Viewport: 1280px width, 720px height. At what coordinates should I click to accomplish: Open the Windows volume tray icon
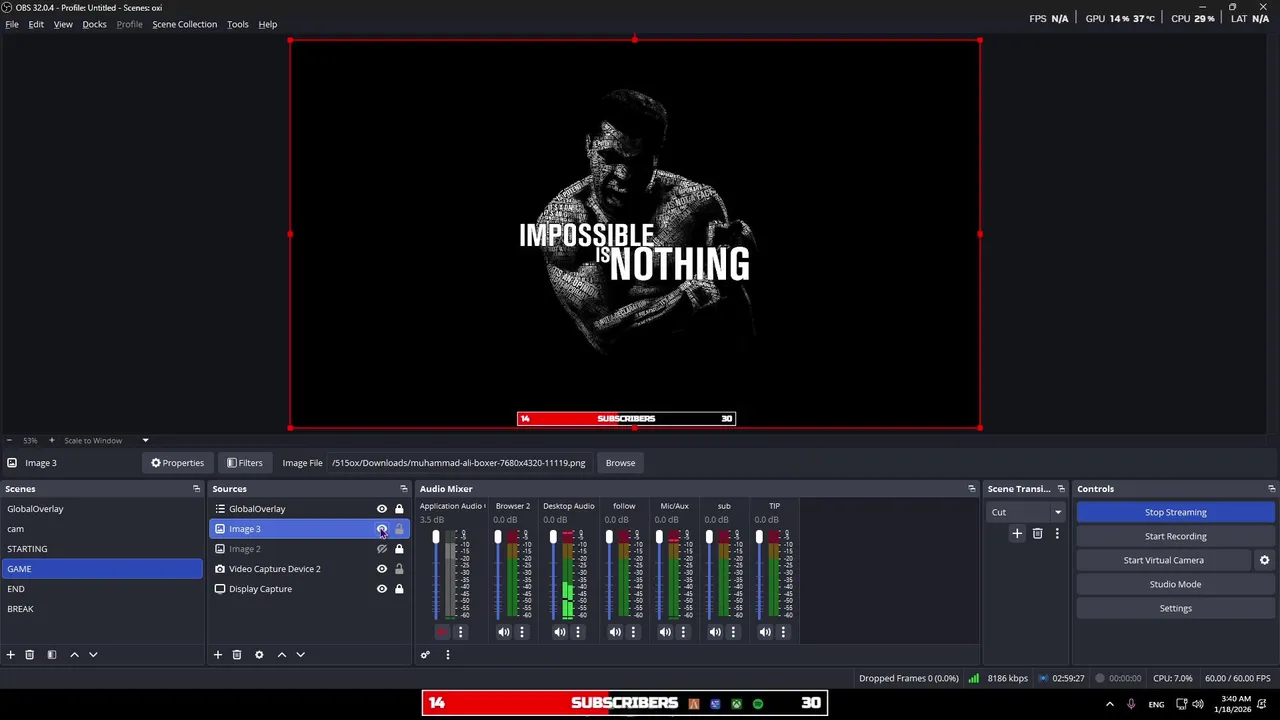[1199, 704]
